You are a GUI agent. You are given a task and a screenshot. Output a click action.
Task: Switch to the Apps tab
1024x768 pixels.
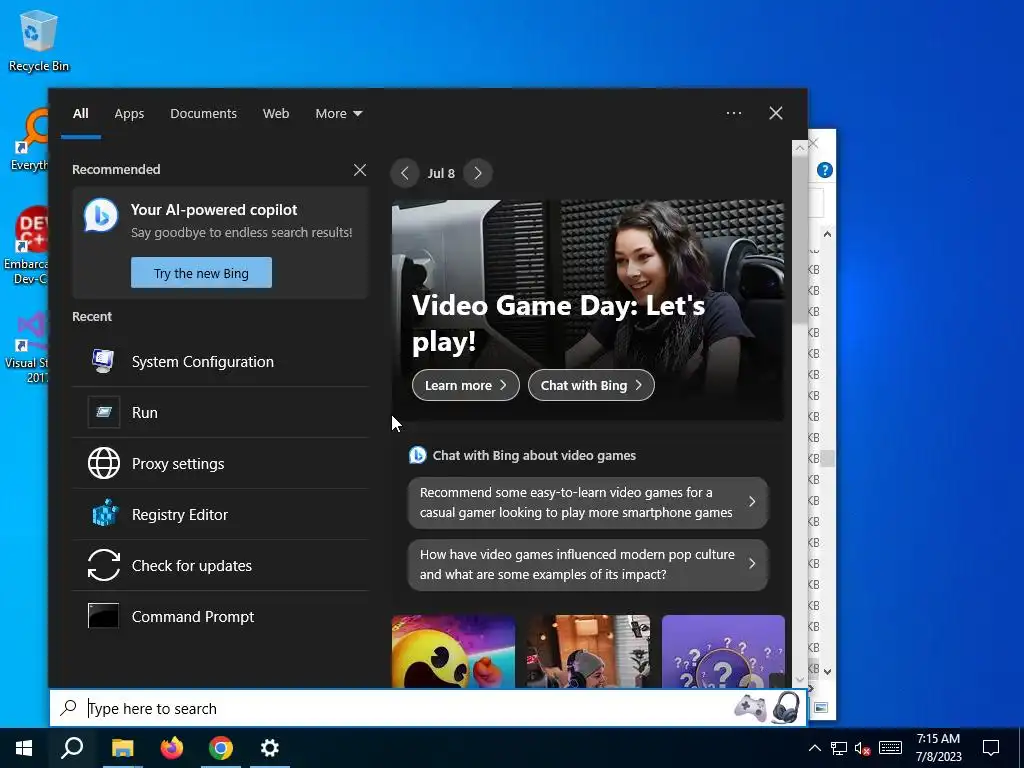tap(129, 113)
